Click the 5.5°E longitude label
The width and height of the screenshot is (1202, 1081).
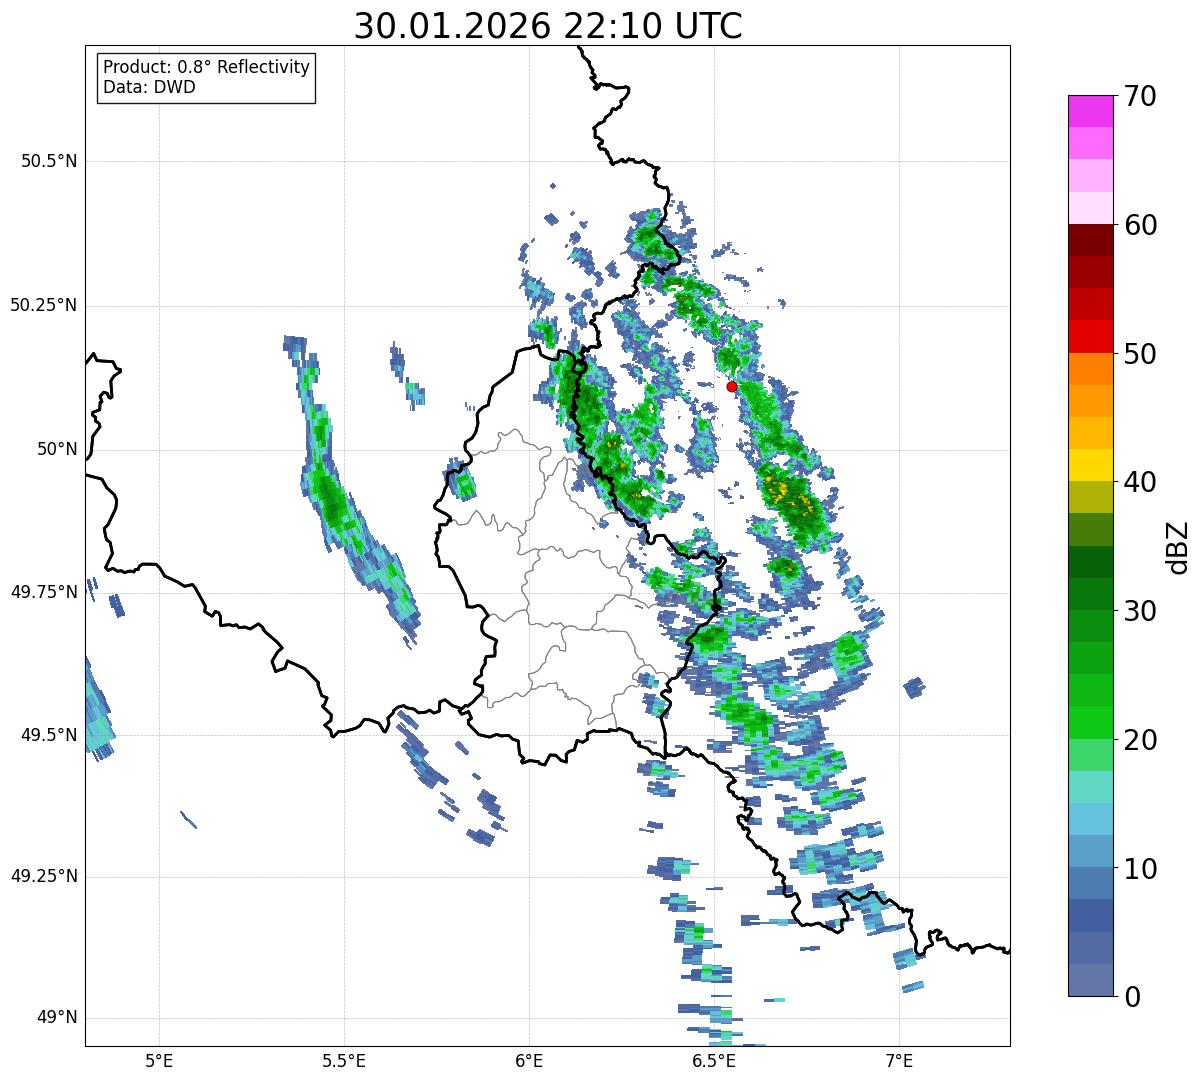tap(344, 1060)
